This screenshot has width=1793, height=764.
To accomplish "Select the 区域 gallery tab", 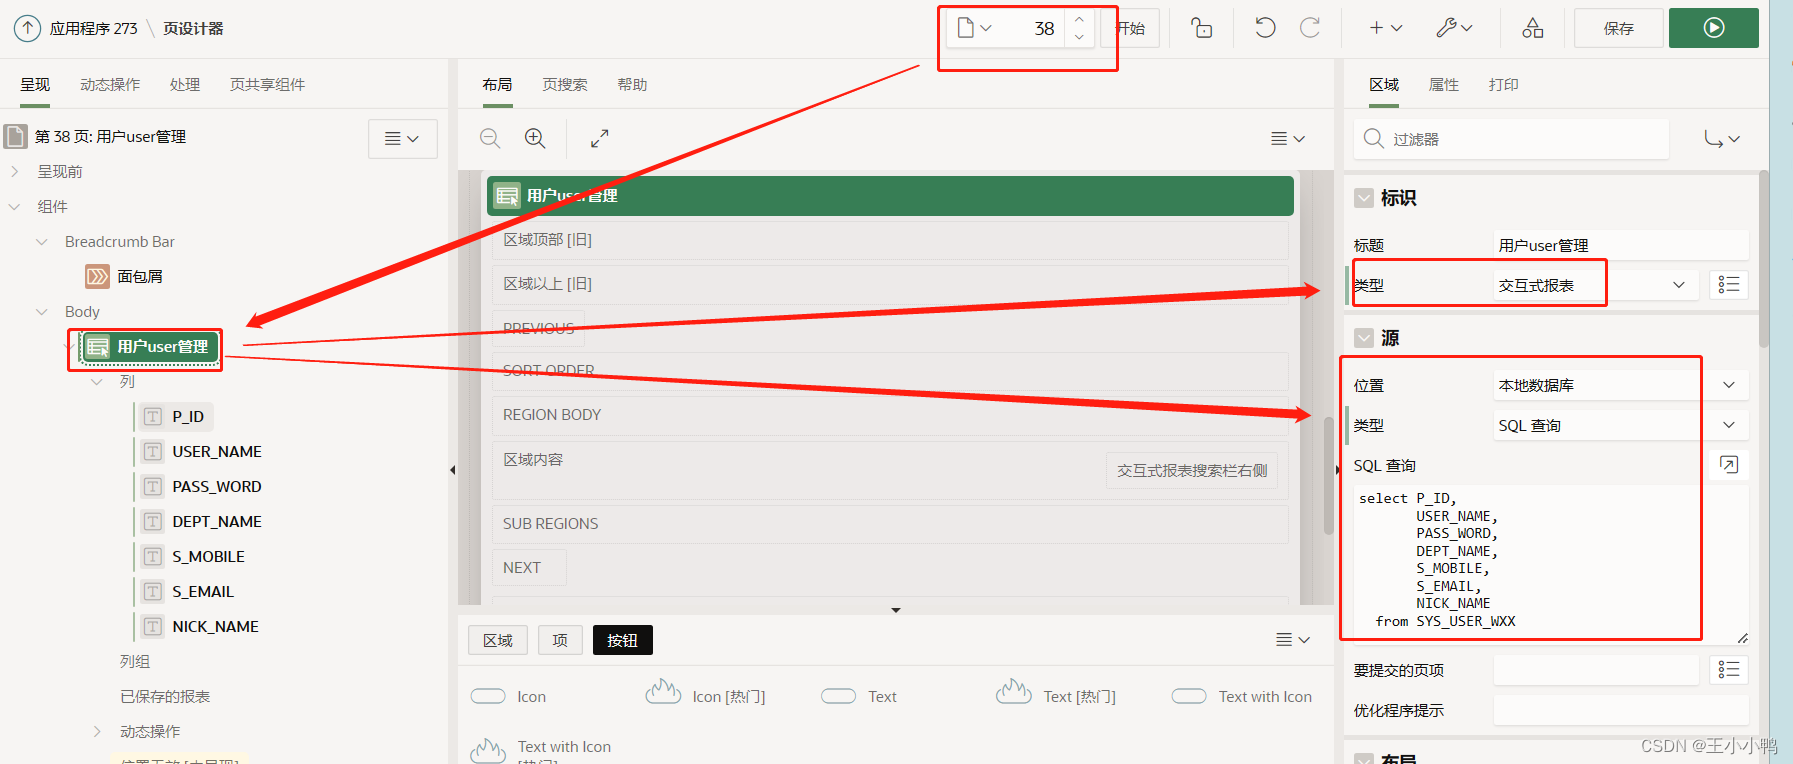I will (x=498, y=641).
